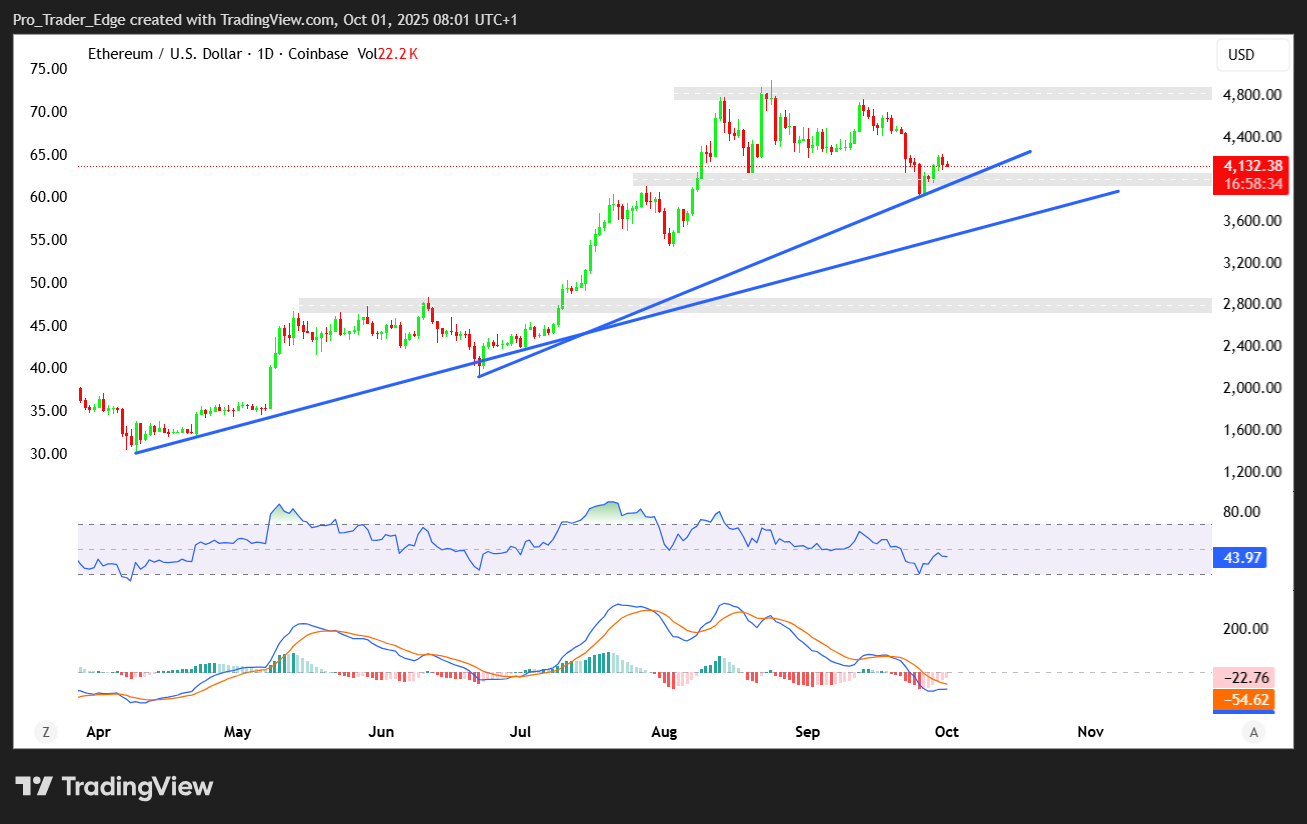Open the USD currency selector
The height and width of the screenshot is (824, 1307).
1252,55
